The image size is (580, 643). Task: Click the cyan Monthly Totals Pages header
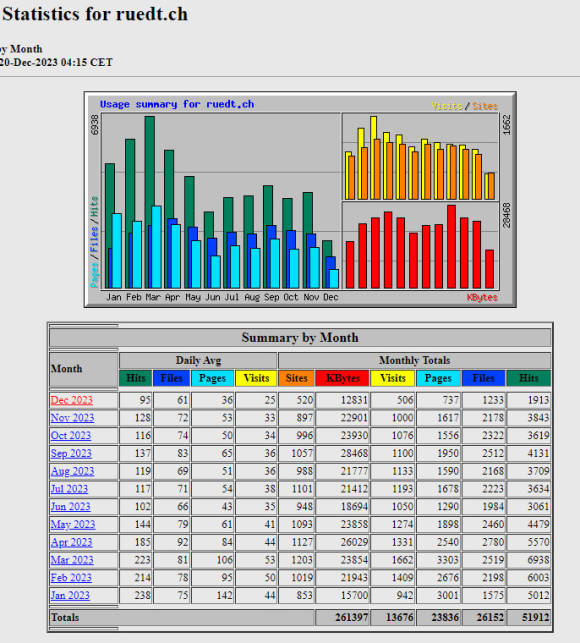(x=438, y=378)
